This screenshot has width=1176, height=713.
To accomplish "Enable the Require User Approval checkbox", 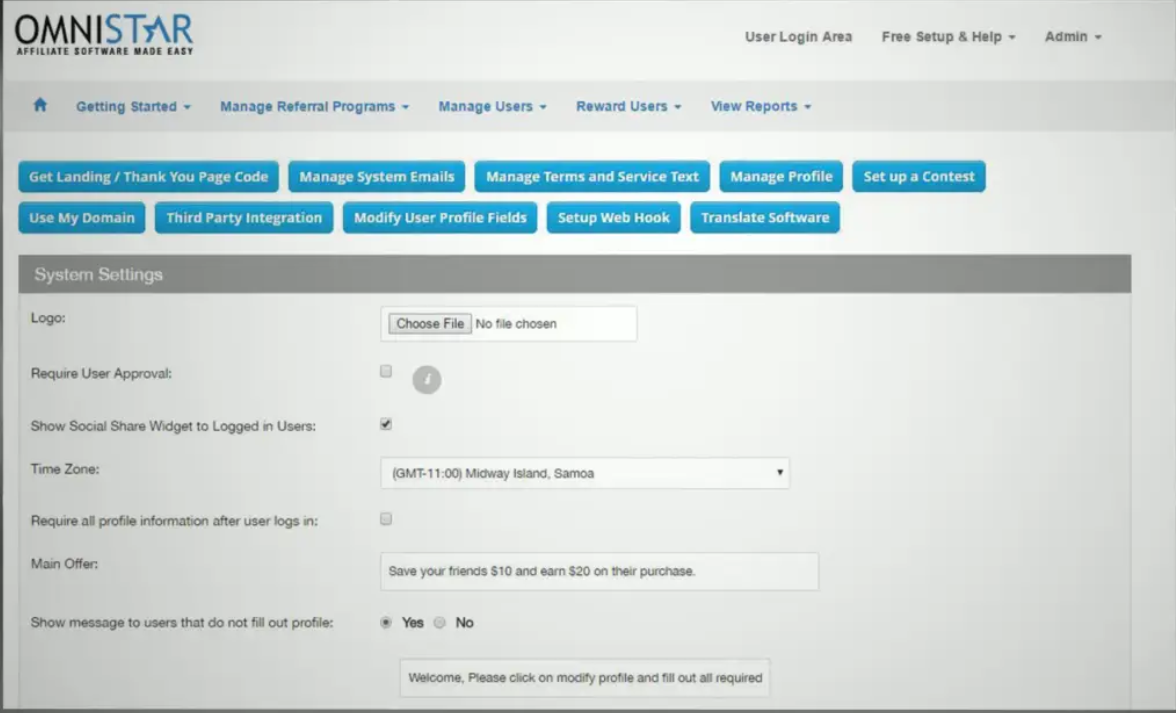I will (x=385, y=371).
